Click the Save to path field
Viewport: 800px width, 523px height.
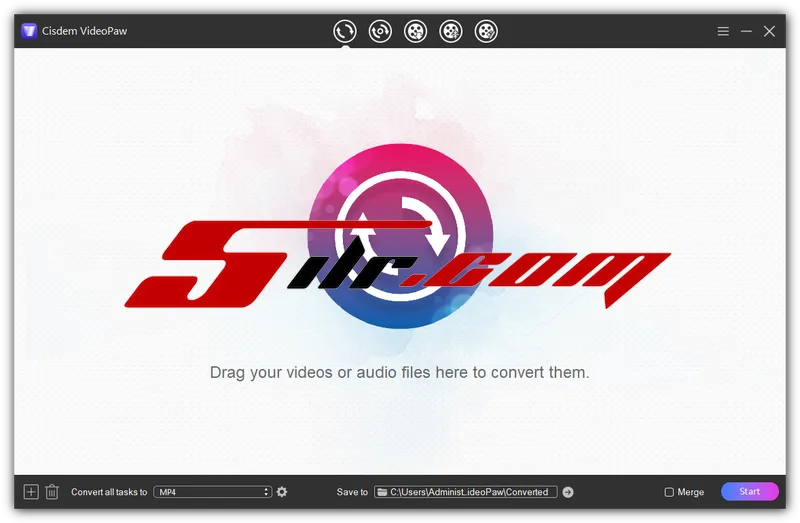click(470, 492)
